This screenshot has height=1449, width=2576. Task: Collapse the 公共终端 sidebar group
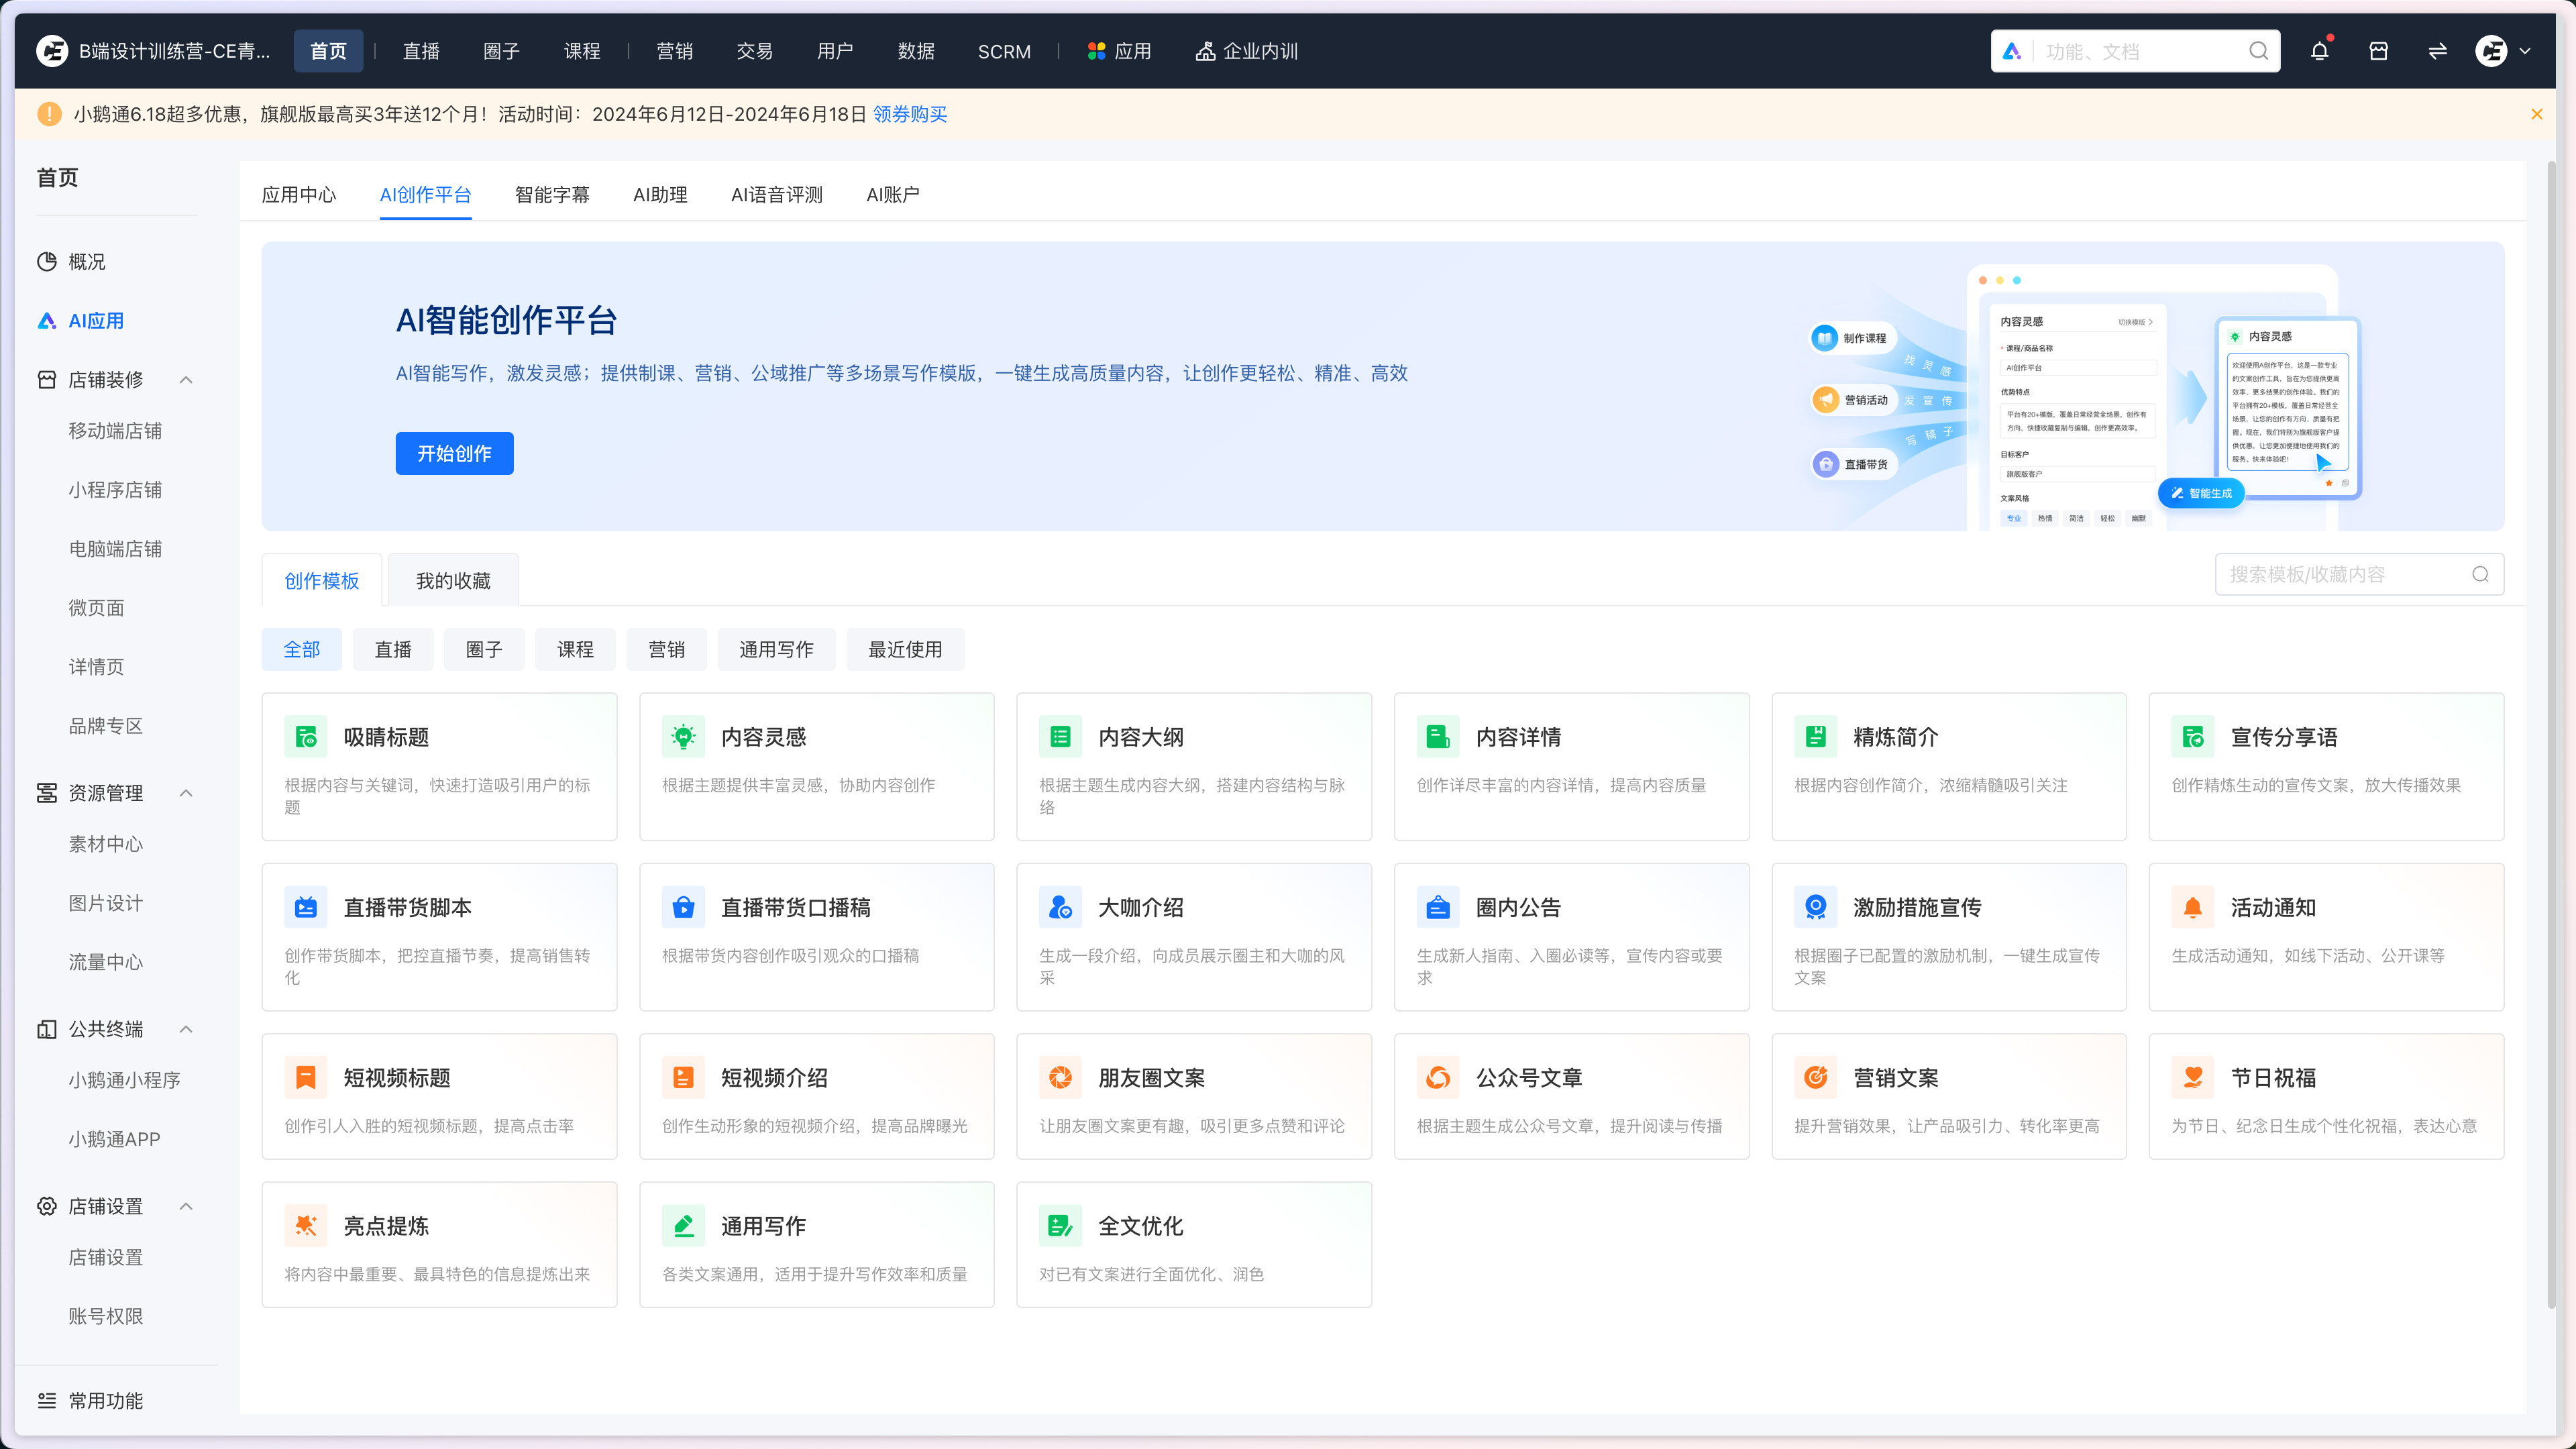[x=186, y=1029]
